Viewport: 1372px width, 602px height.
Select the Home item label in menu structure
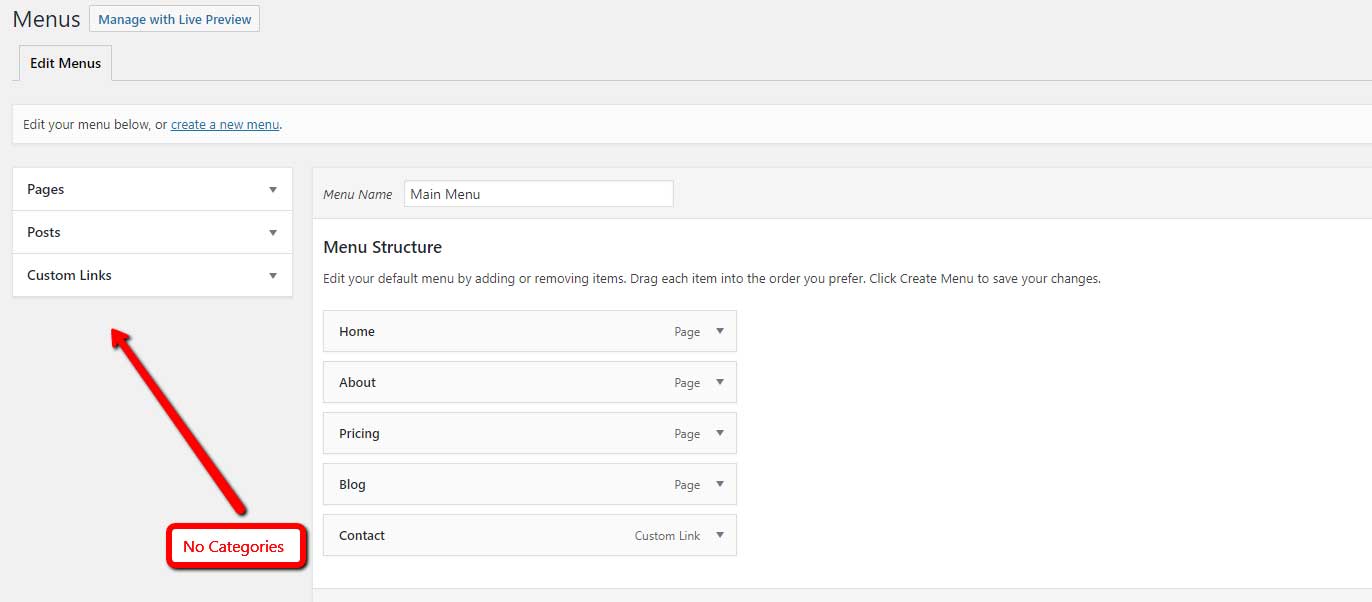point(357,331)
